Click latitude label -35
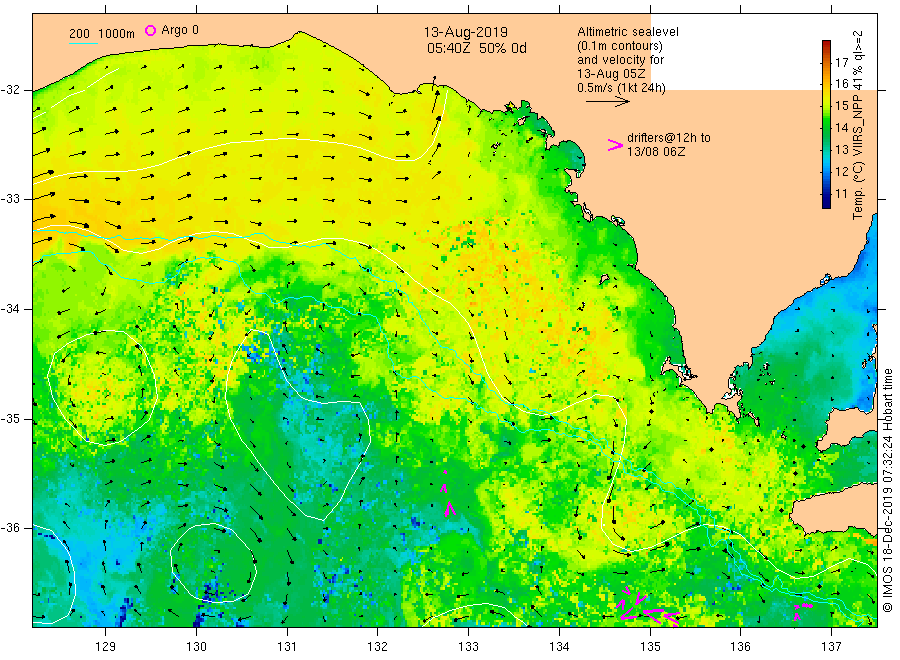The height and width of the screenshot is (660, 900). pos(10,419)
